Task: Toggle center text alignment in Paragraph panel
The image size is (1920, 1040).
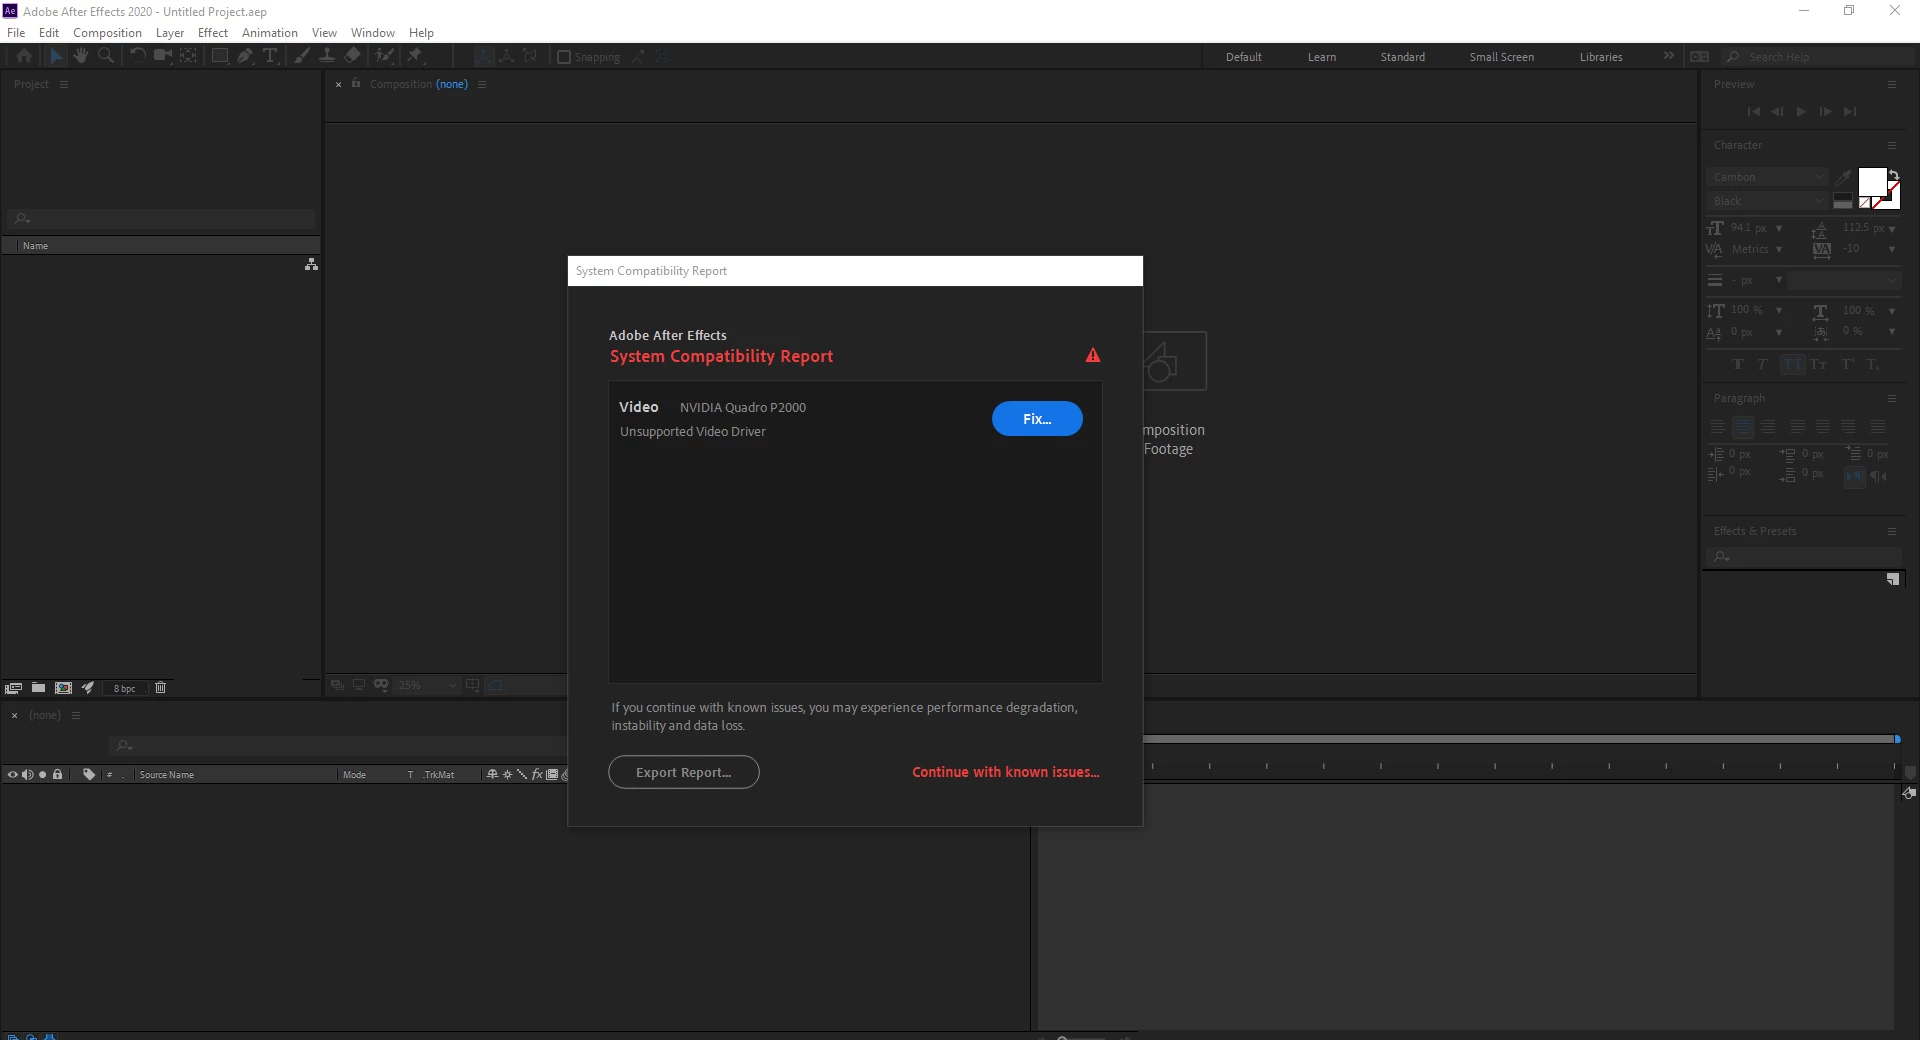Action: (x=1743, y=427)
